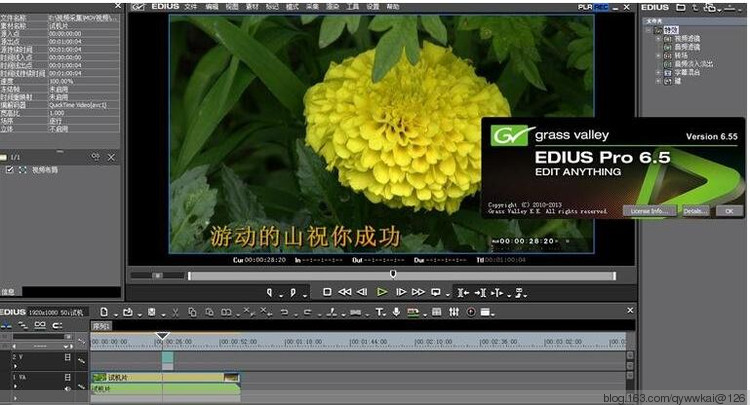Open the 文件 menu
The height and width of the screenshot is (405, 750).
pos(191,7)
